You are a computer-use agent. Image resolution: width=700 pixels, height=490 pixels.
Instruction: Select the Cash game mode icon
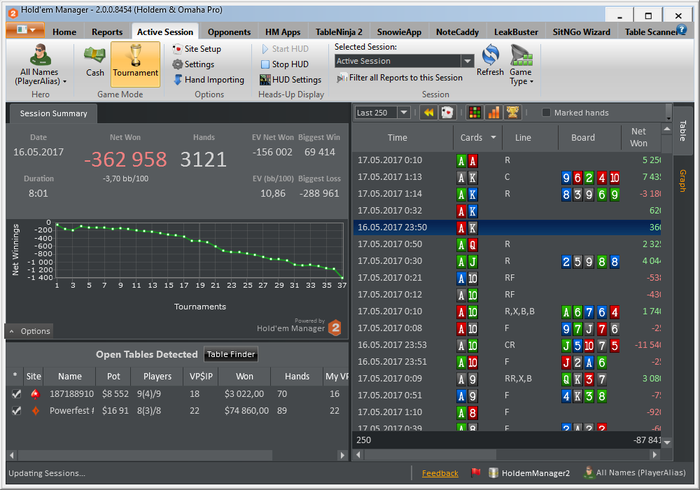click(x=95, y=62)
